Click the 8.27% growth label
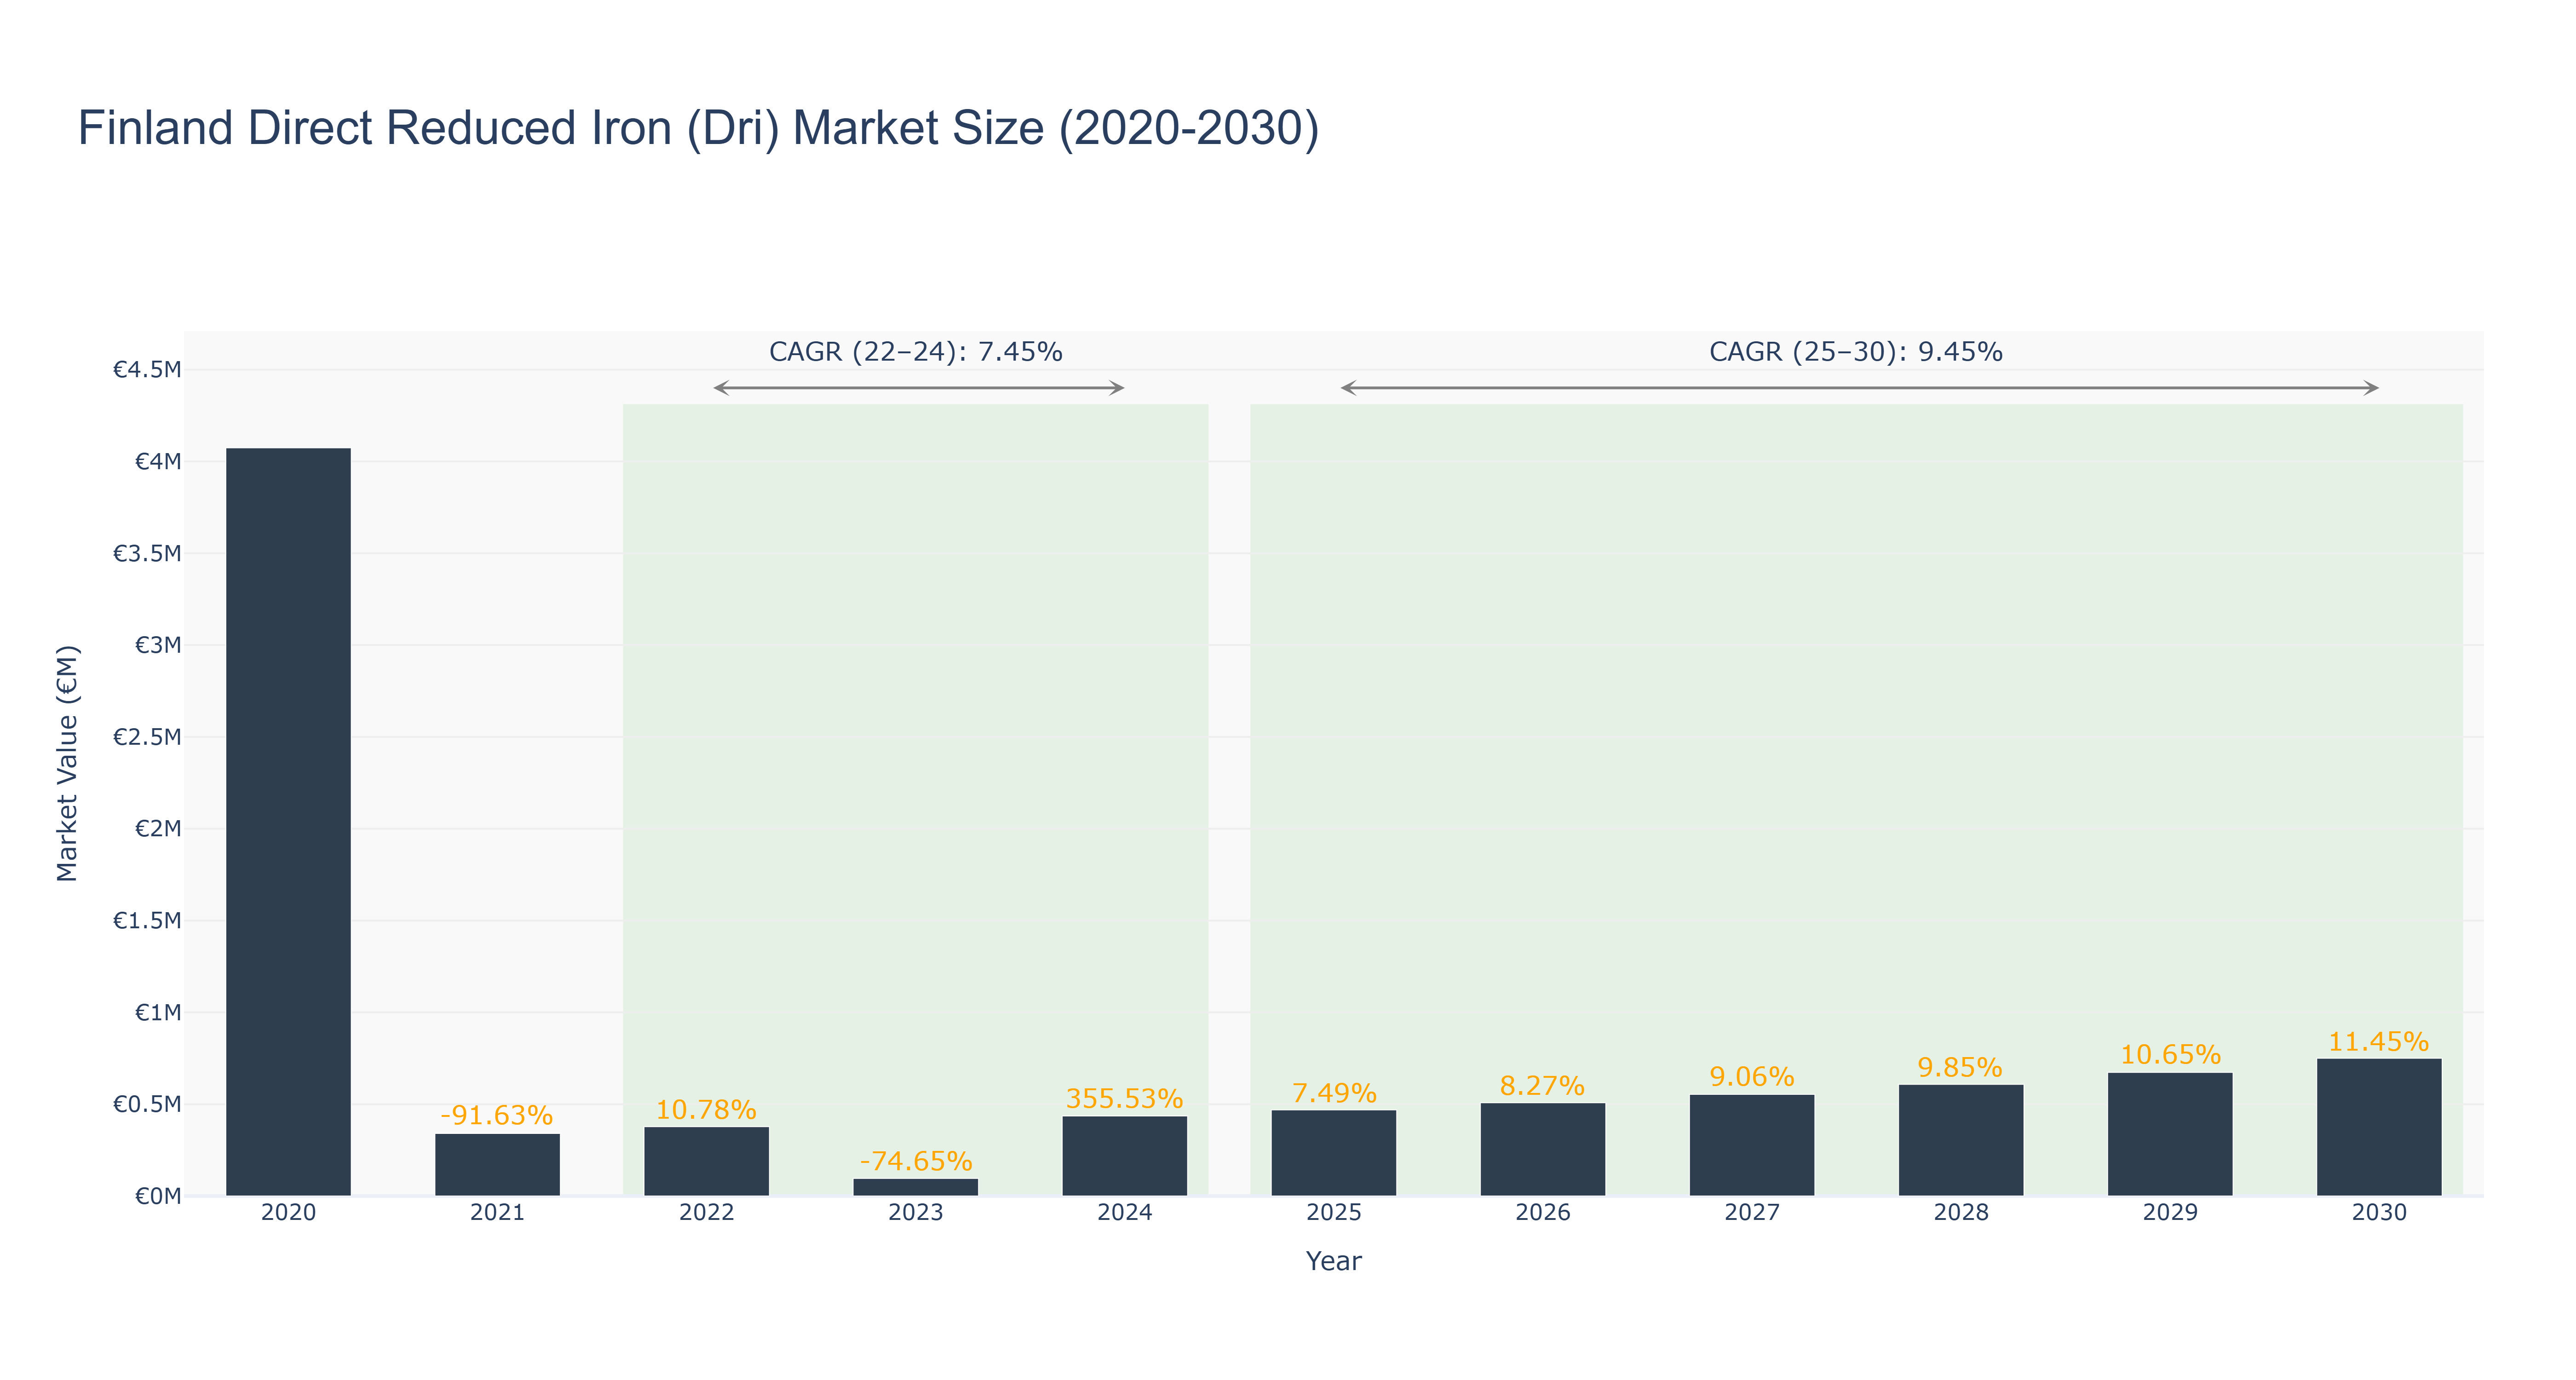Image resolution: width=2576 pixels, height=1380 pixels. (x=1542, y=1085)
